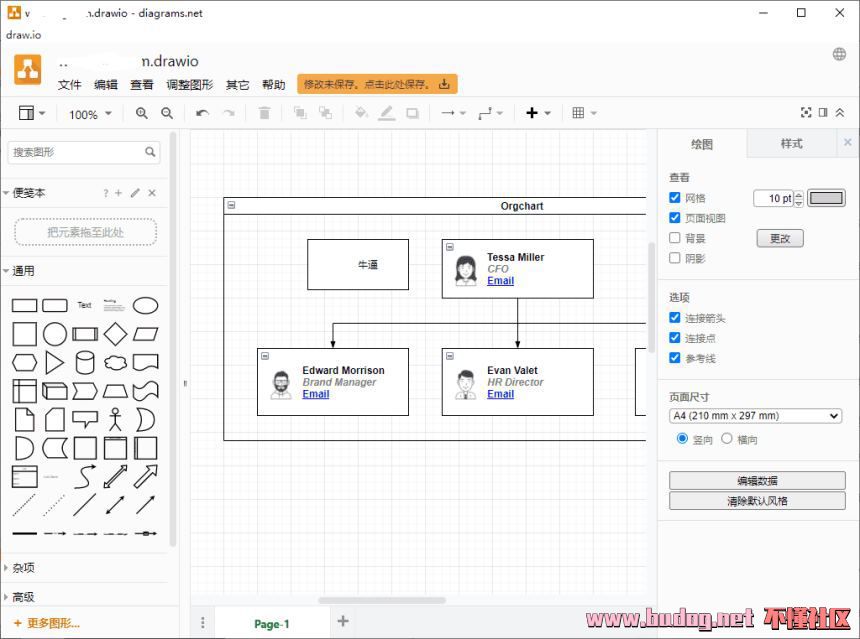860x639 pixels.
Task: Switch to the 样式 tab
Action: pos(791,144)
